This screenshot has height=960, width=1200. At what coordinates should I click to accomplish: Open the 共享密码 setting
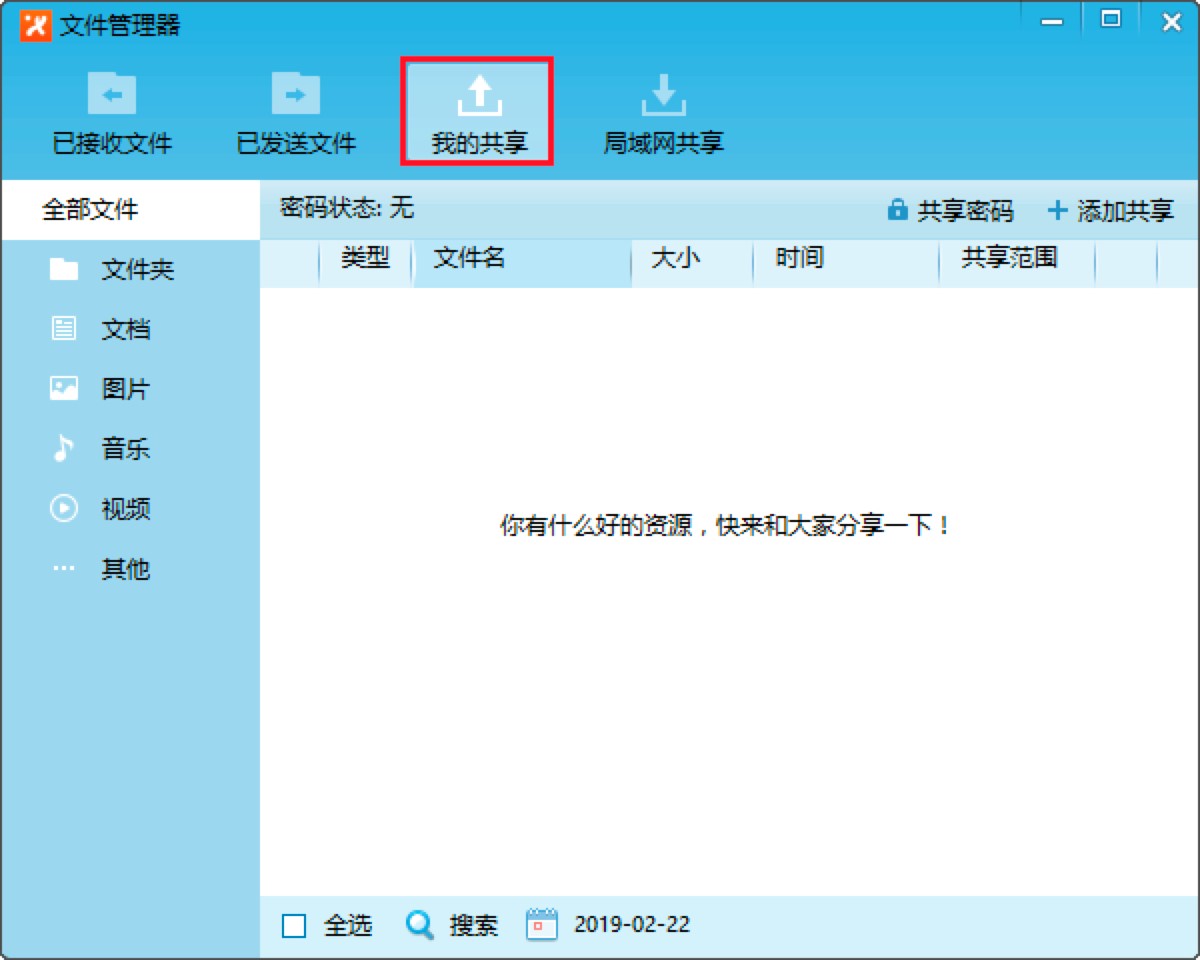coord(965,211)
